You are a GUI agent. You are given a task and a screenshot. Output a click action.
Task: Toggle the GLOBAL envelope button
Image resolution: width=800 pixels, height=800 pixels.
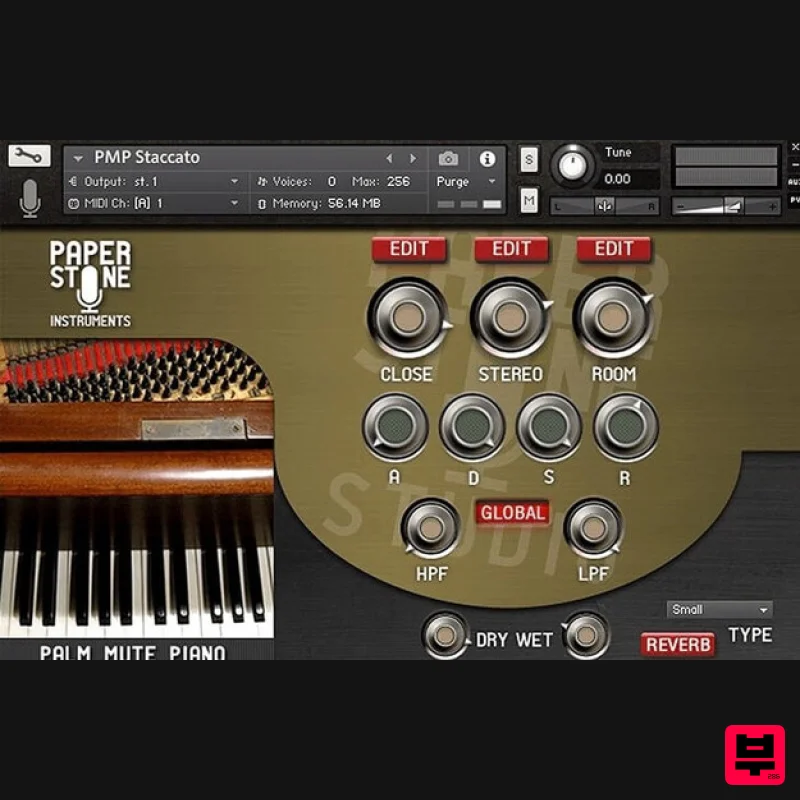[515, 513]
